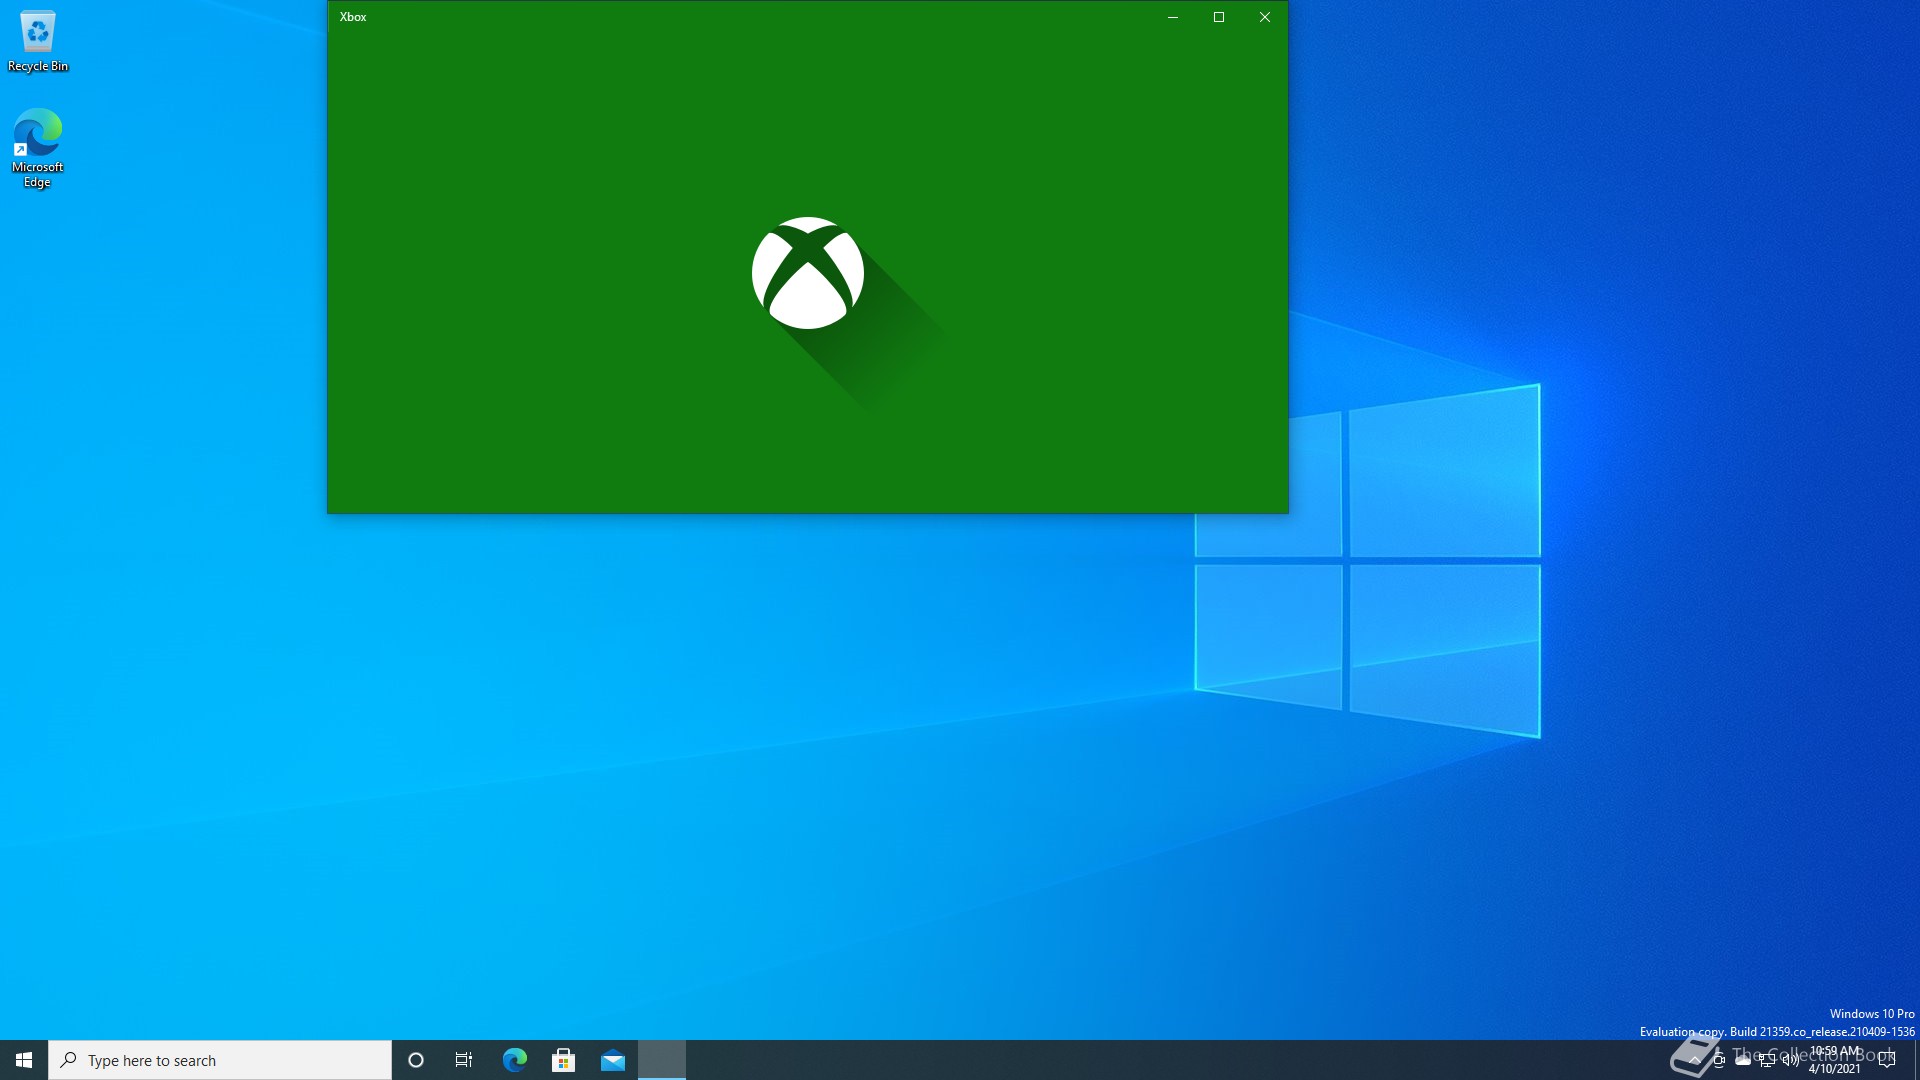1920x1080 pixels.
Task: Open the Action Center notifications icon
Action: (x=1888, y=1060)
